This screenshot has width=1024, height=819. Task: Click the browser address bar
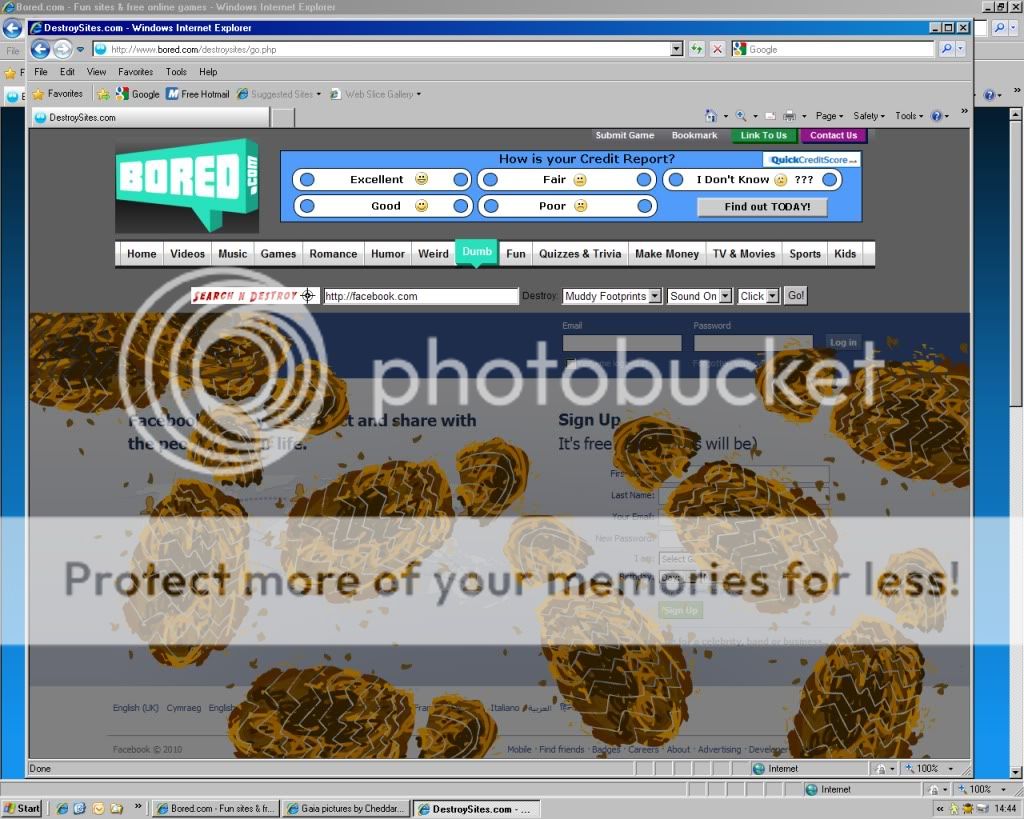pos(382,49)
